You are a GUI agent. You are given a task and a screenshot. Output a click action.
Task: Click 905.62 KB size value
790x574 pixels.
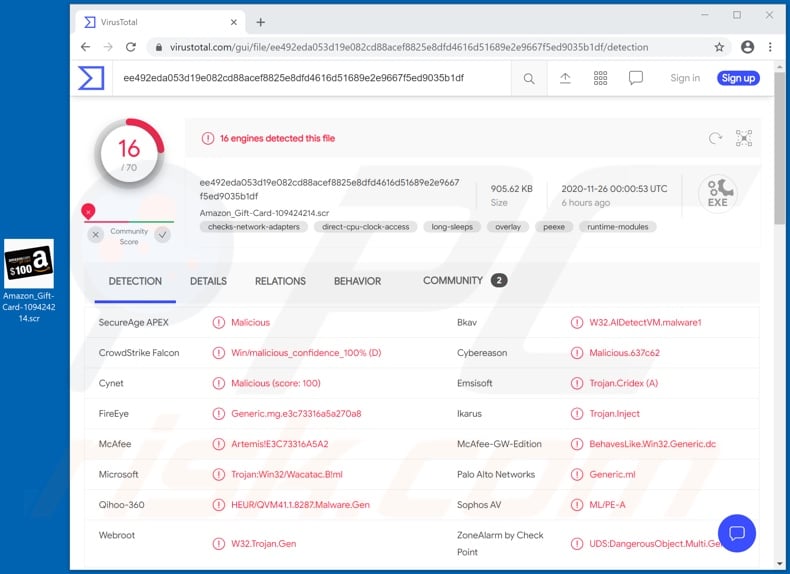tap(511, 189)
